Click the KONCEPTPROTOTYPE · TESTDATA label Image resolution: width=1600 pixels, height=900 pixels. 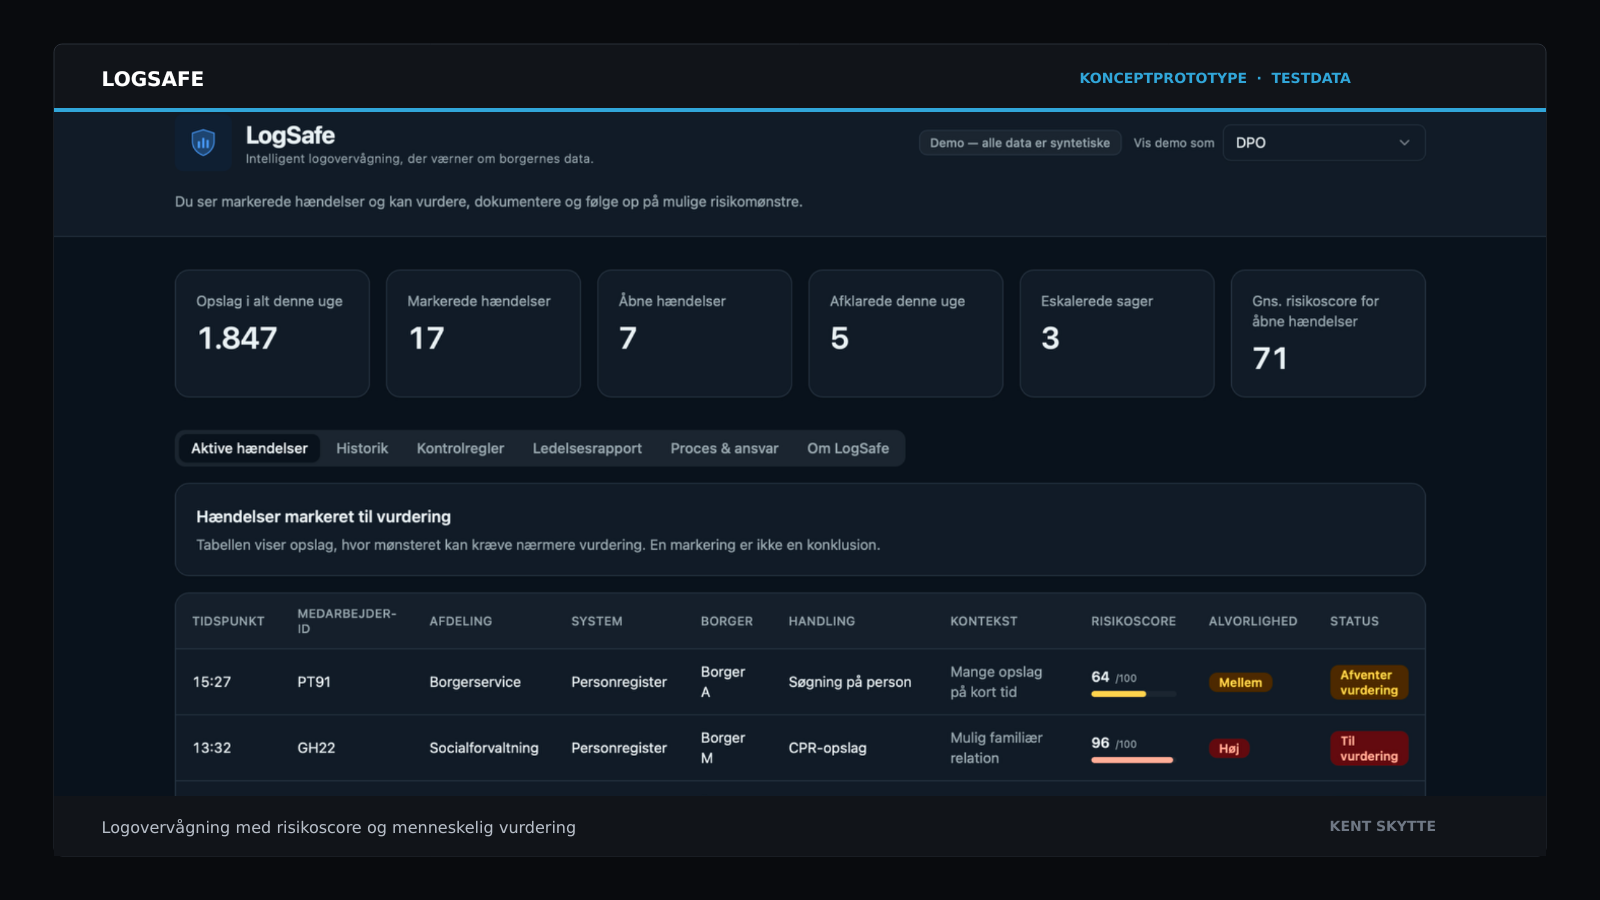tap(1215, 78)
